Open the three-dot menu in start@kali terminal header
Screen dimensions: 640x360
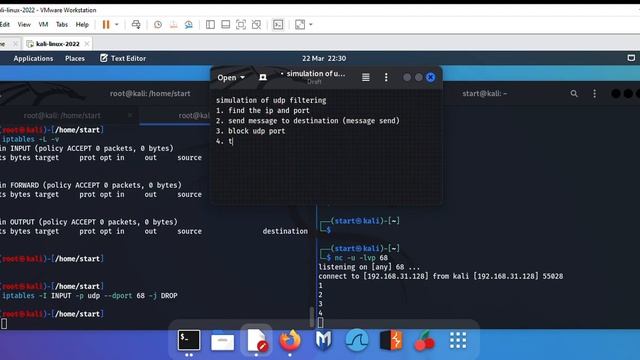(x=594, y=94)
